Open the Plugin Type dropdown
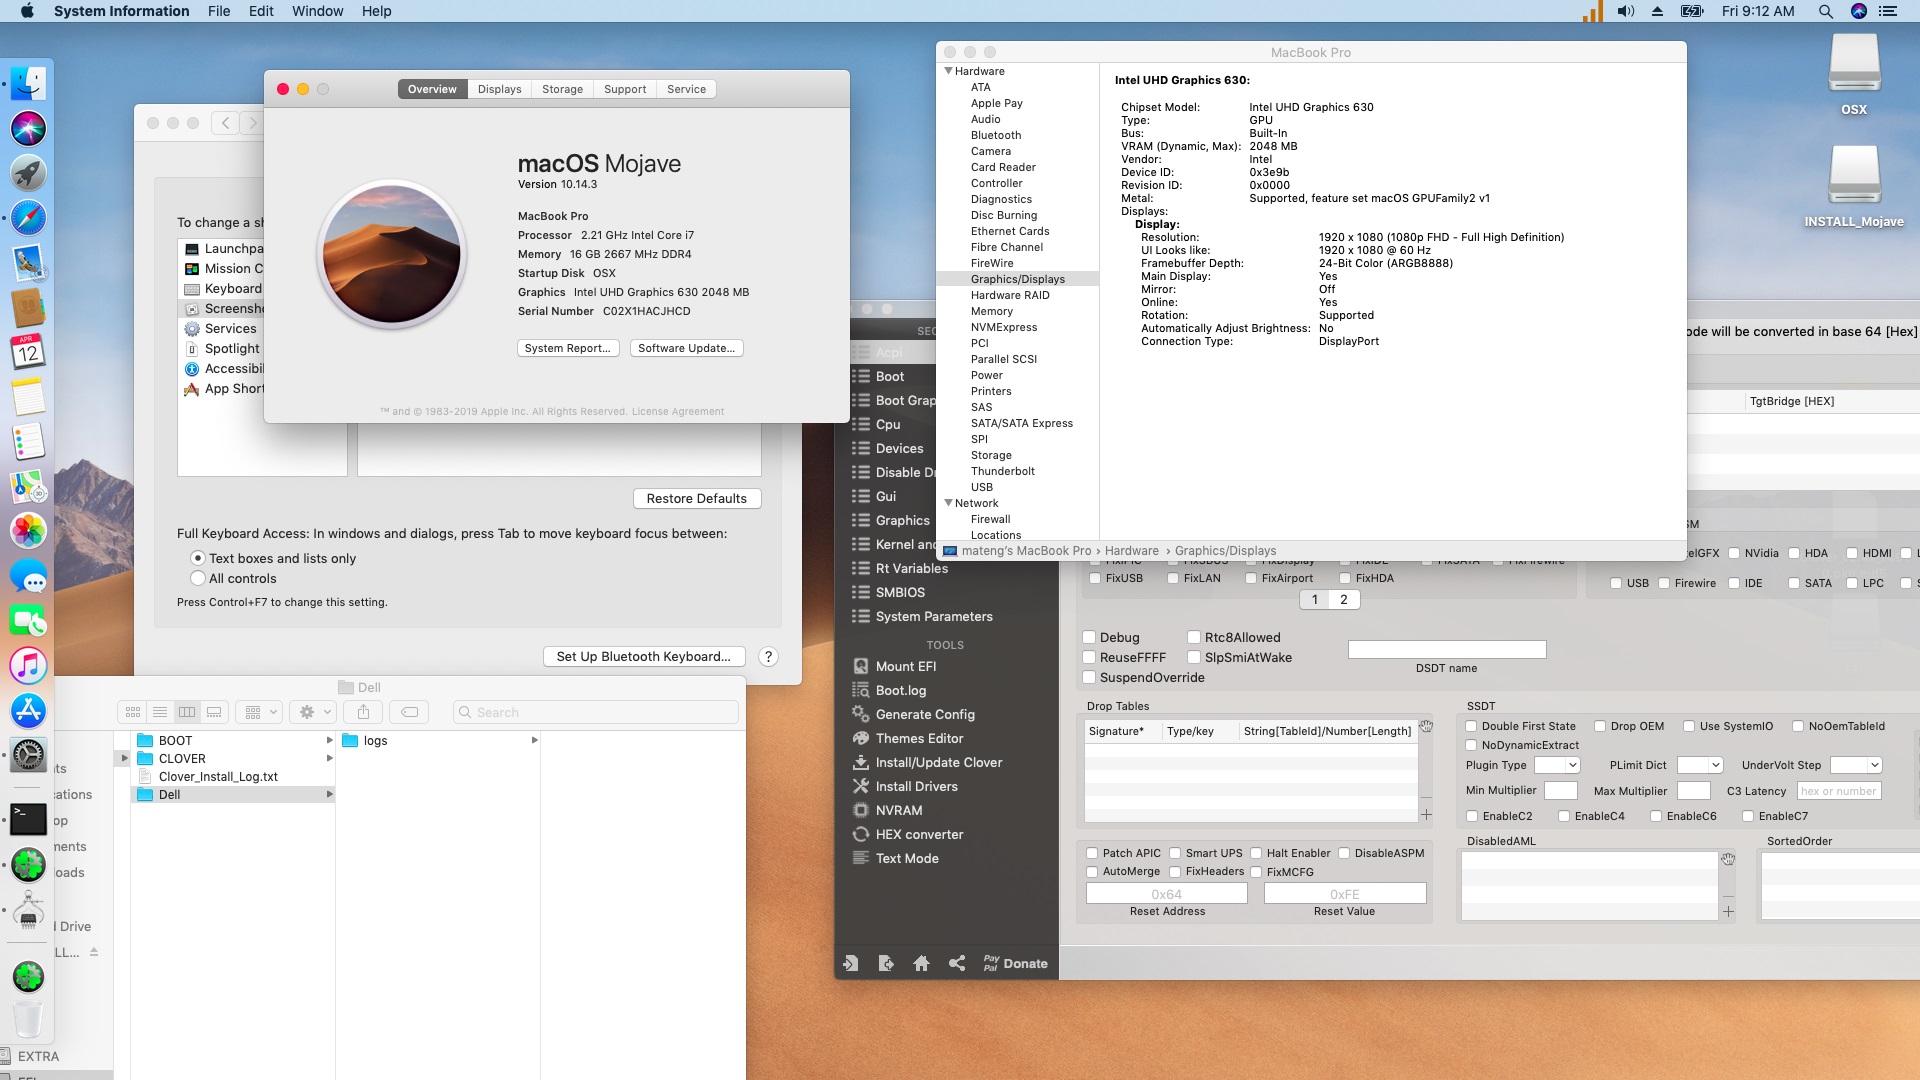The image size is (1920, 1080). coord(1557,765)
